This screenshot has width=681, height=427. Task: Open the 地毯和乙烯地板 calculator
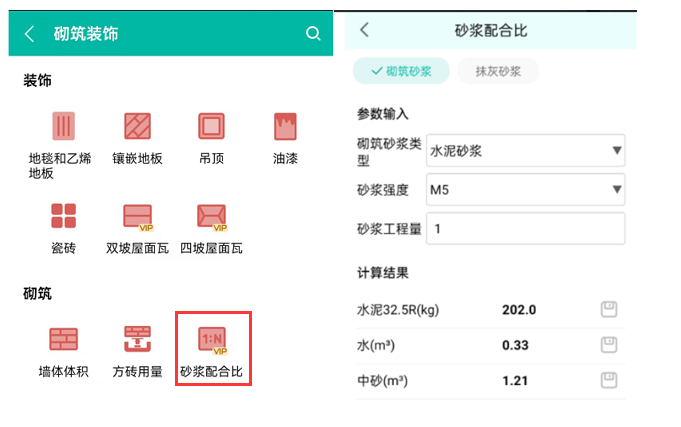point(64,127)
